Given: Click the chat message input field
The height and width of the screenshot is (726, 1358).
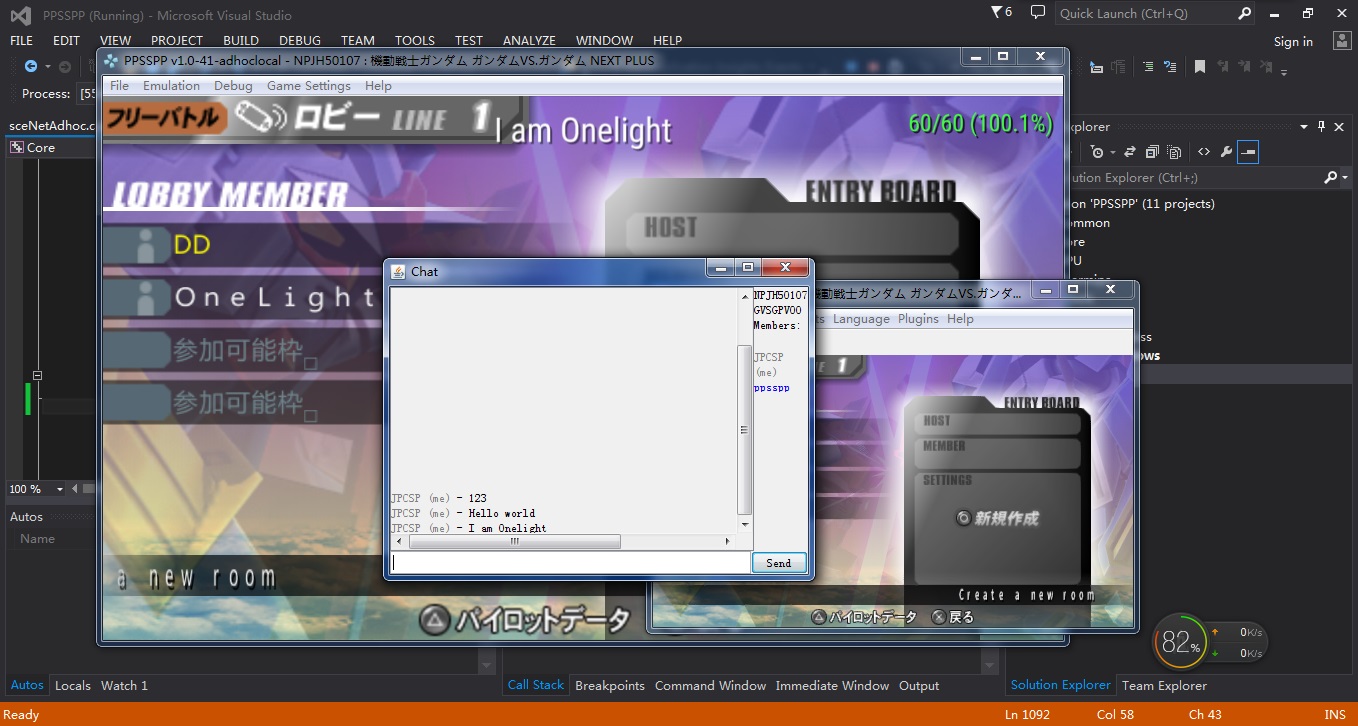Looking at the screenshot, I should tap(570, 563).
